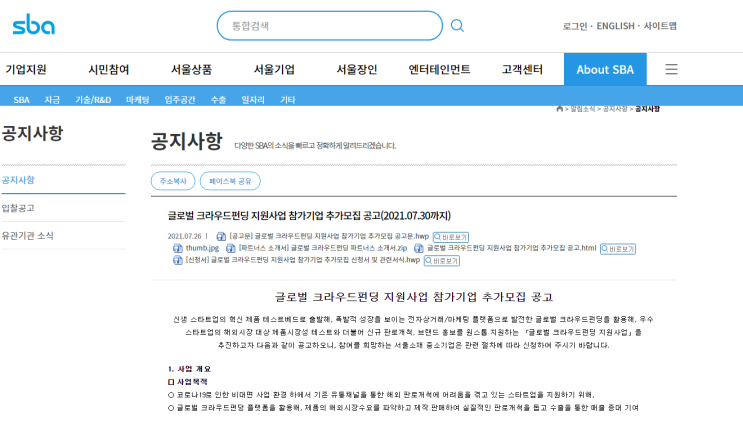Download the 추가모집 공고.html attachment

point(511,248)
